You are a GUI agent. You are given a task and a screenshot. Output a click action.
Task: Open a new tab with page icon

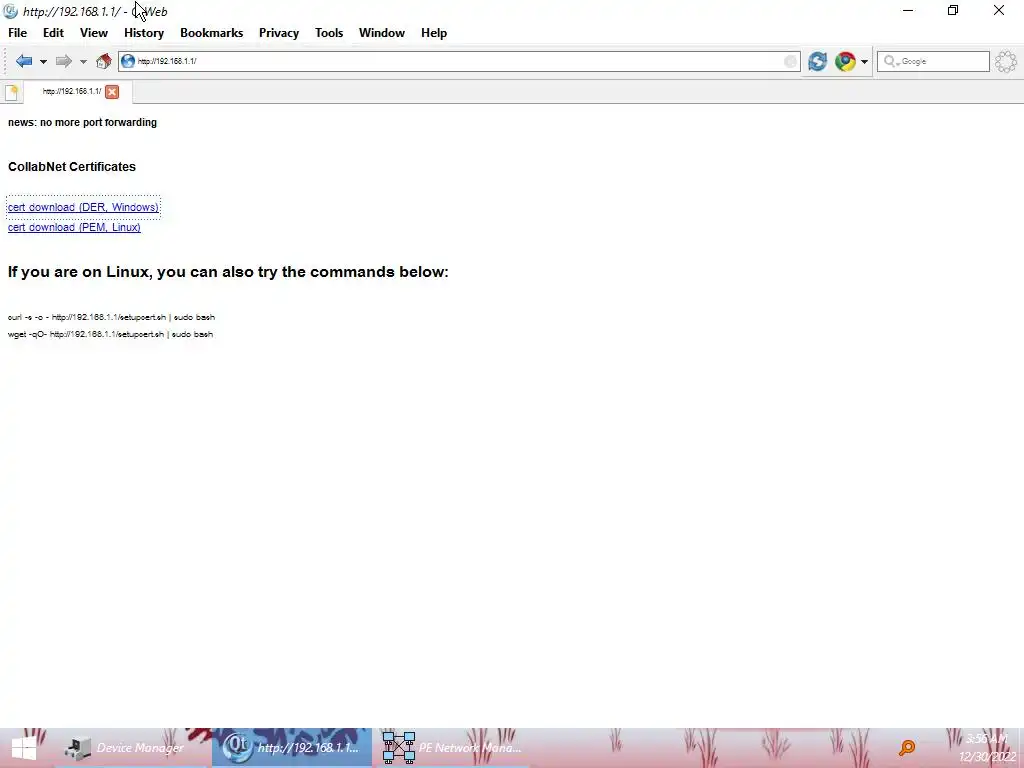[x=12, y=92]
